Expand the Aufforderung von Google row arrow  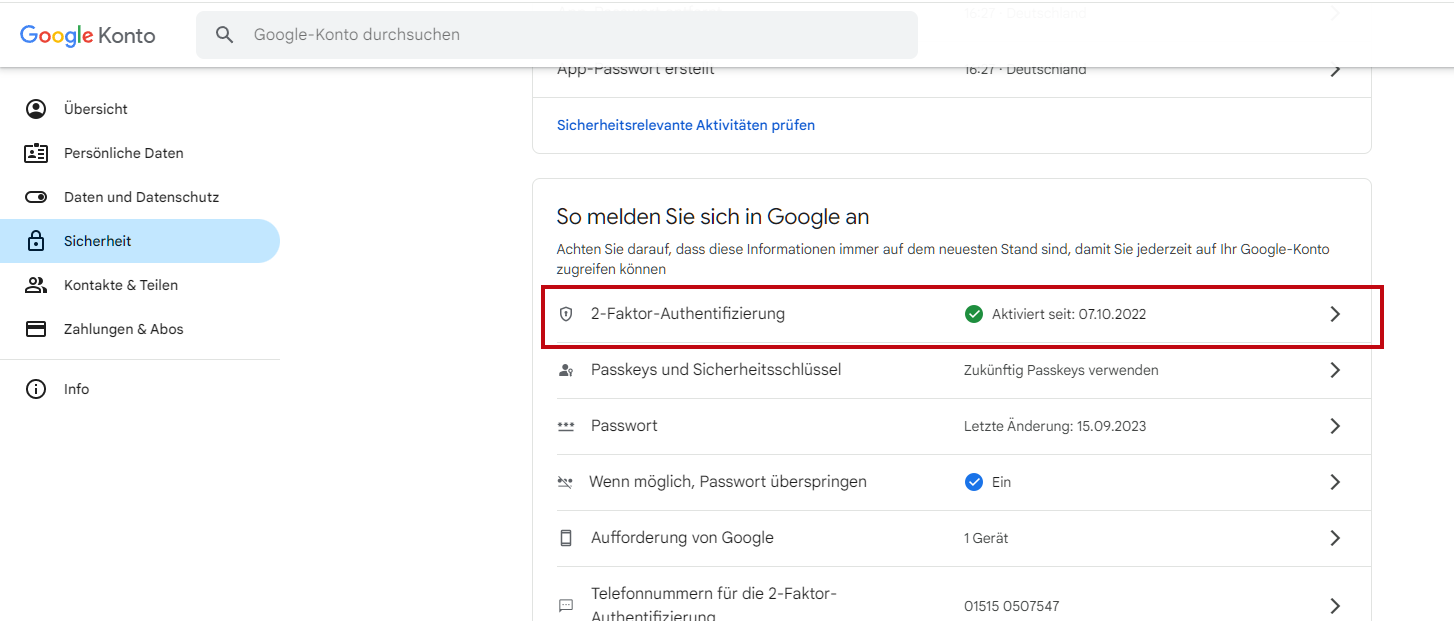tap(1335, 538)
